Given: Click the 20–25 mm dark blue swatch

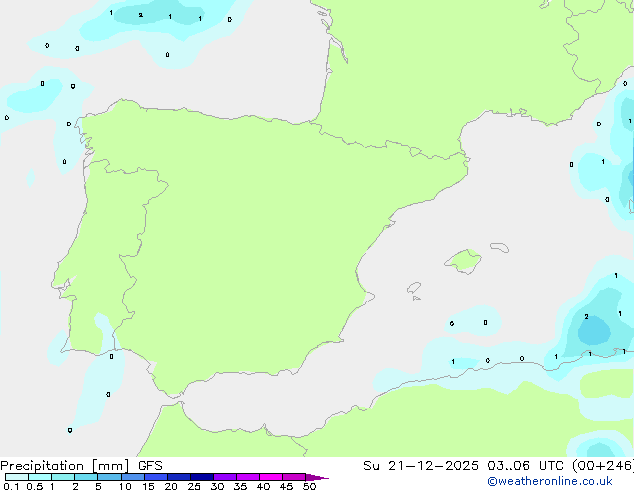Looking at the screenshot, I should tap(179, 477).
